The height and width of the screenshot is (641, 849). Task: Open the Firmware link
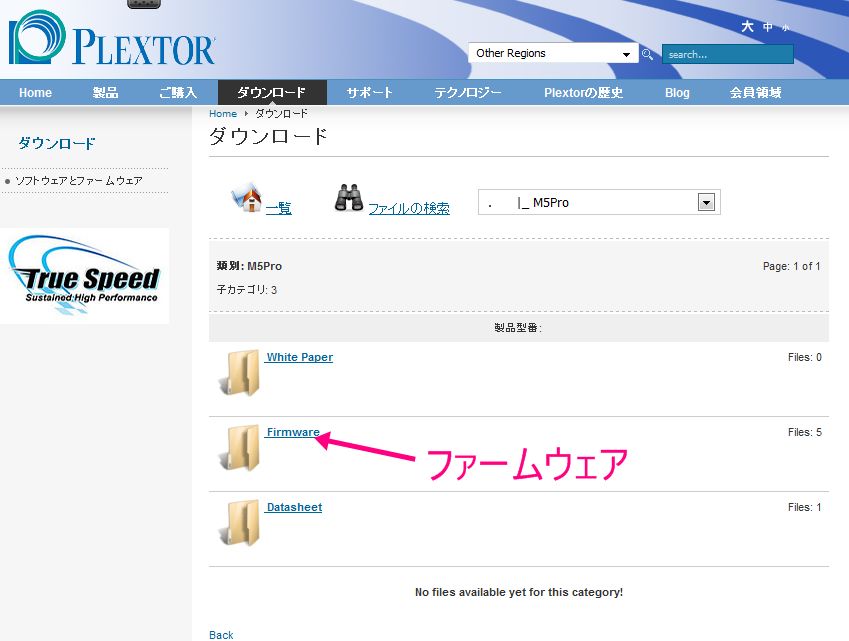click(x=292, y=432)
